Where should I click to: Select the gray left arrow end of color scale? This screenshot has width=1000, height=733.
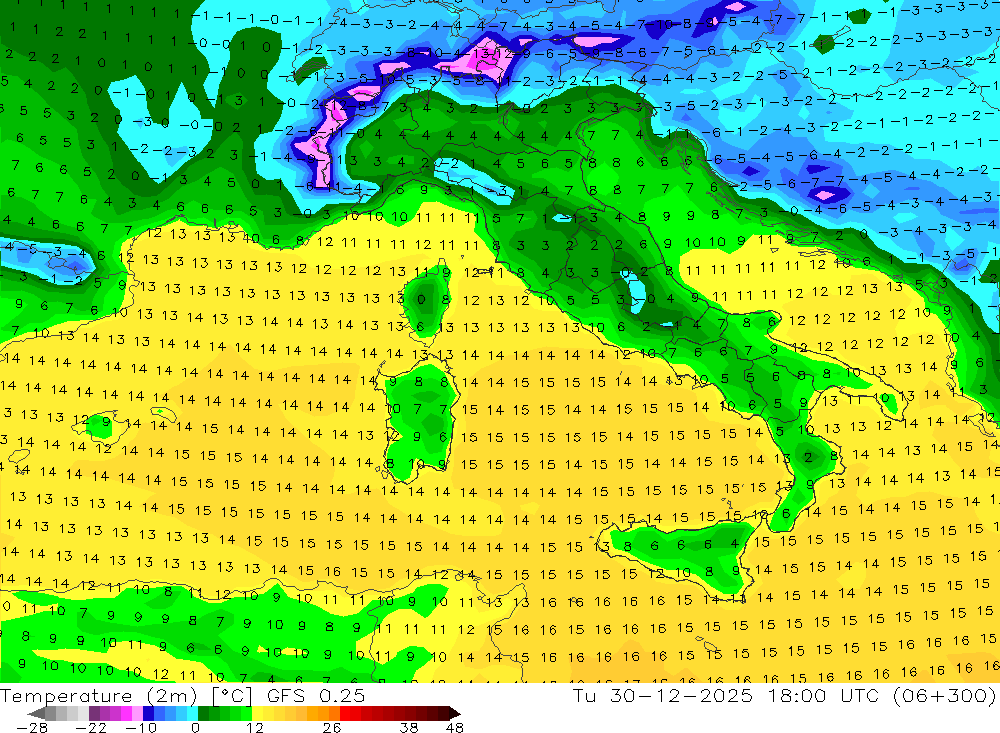tap(36, 714)
